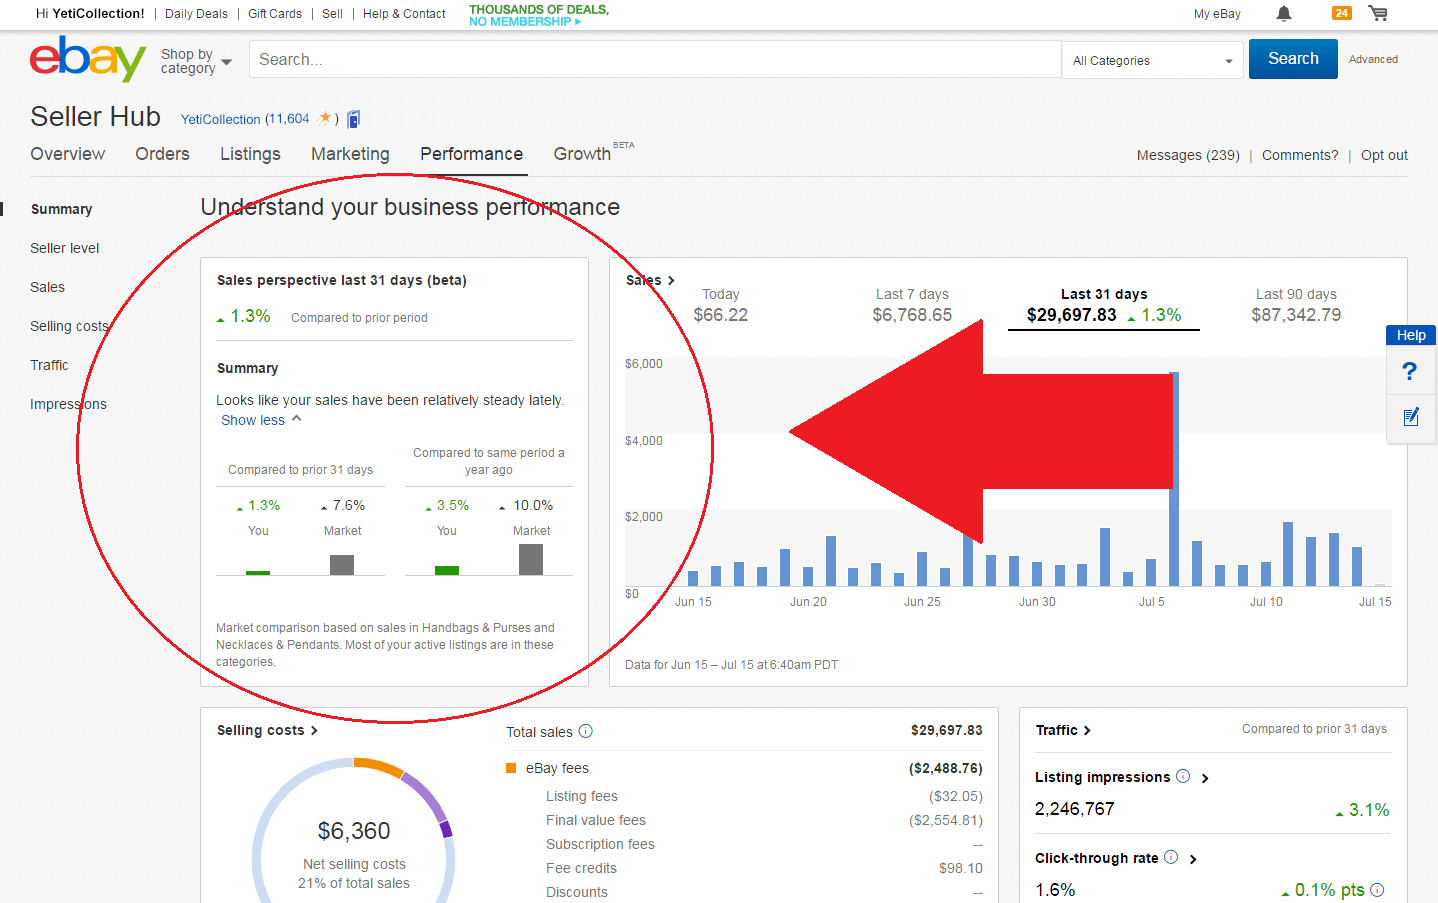Switch to the Listings tab
This screenshot has height=903, width=1438.
point(250,154)
